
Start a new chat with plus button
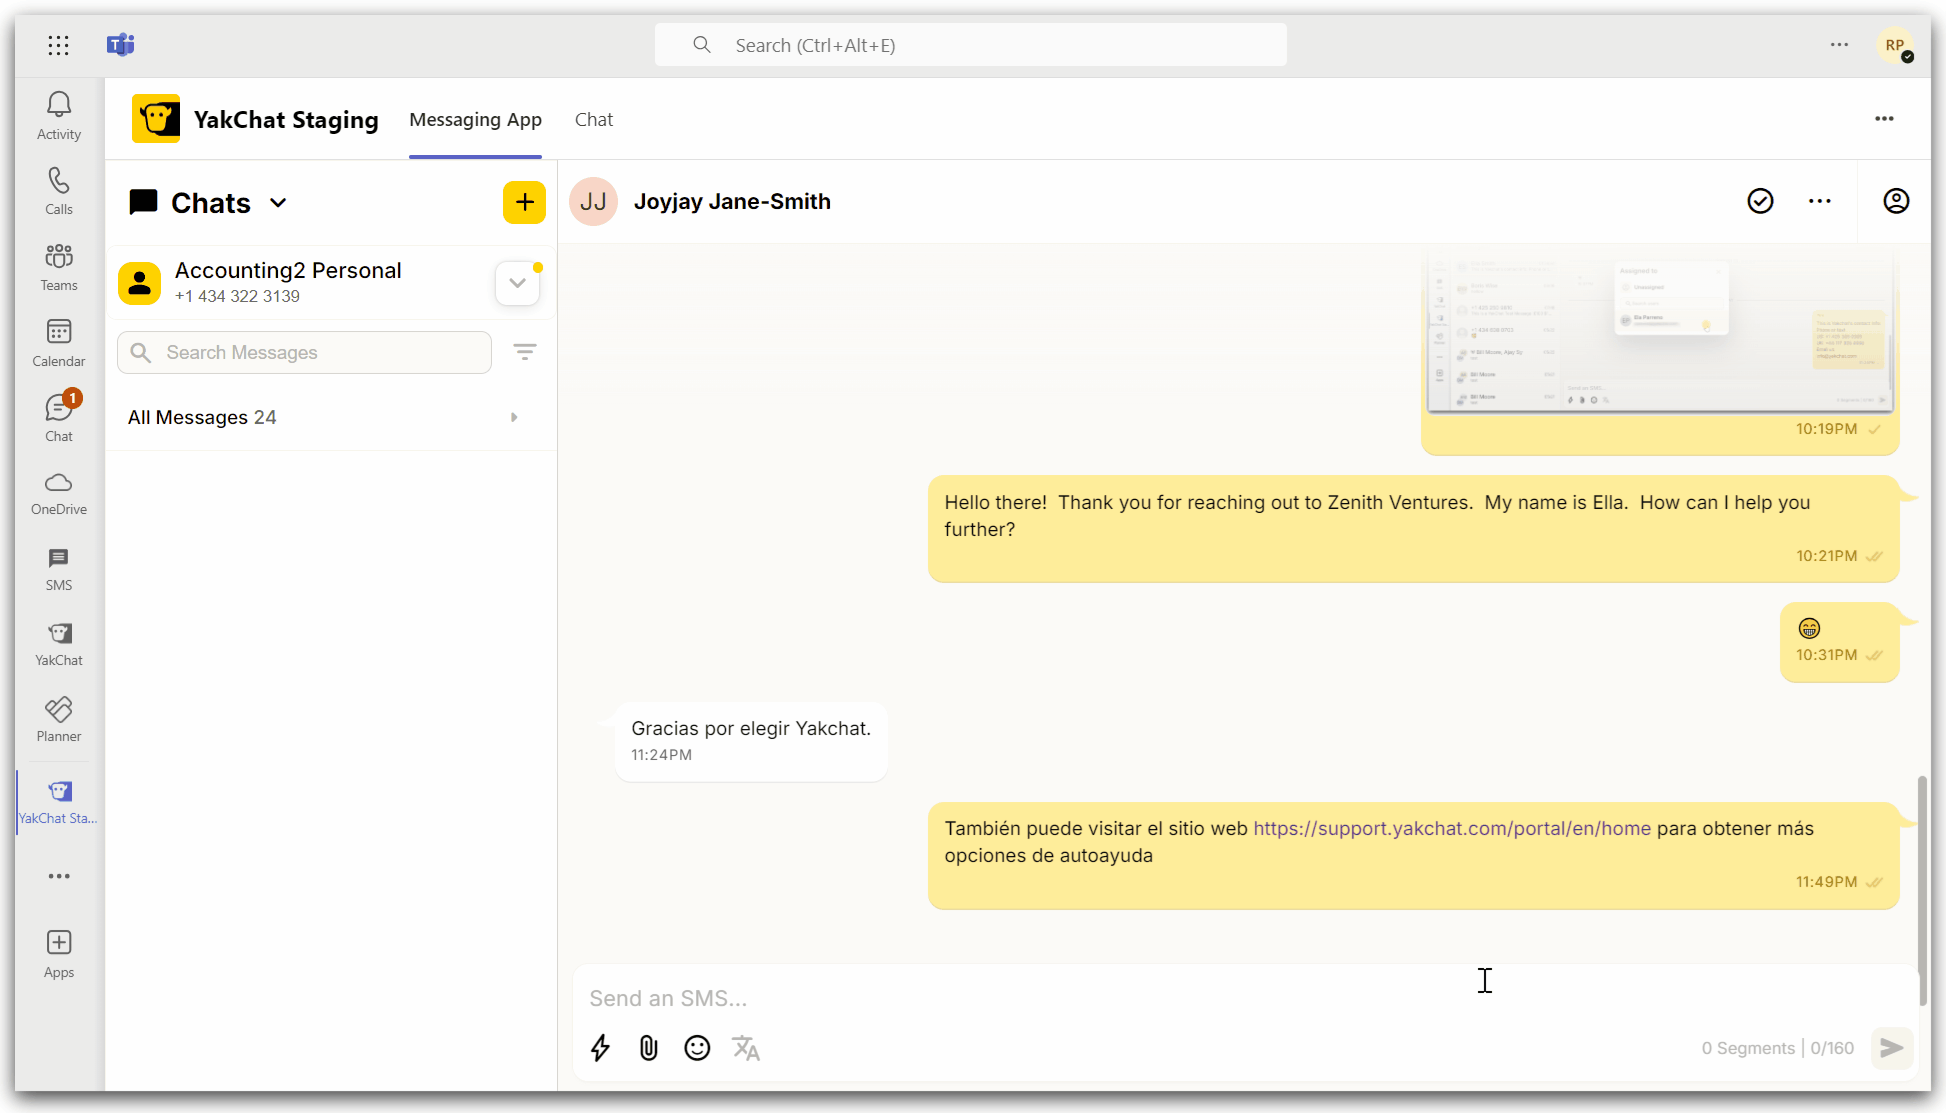[x=524, y=202]
